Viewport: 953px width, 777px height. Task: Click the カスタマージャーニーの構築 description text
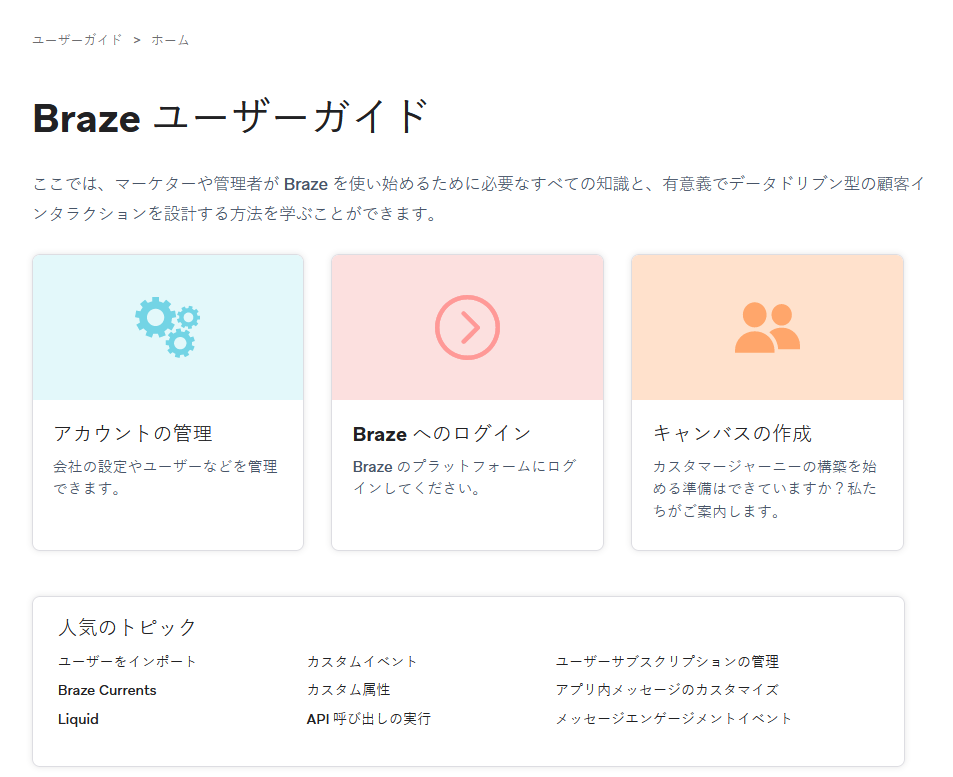click(x=765, y=489)
